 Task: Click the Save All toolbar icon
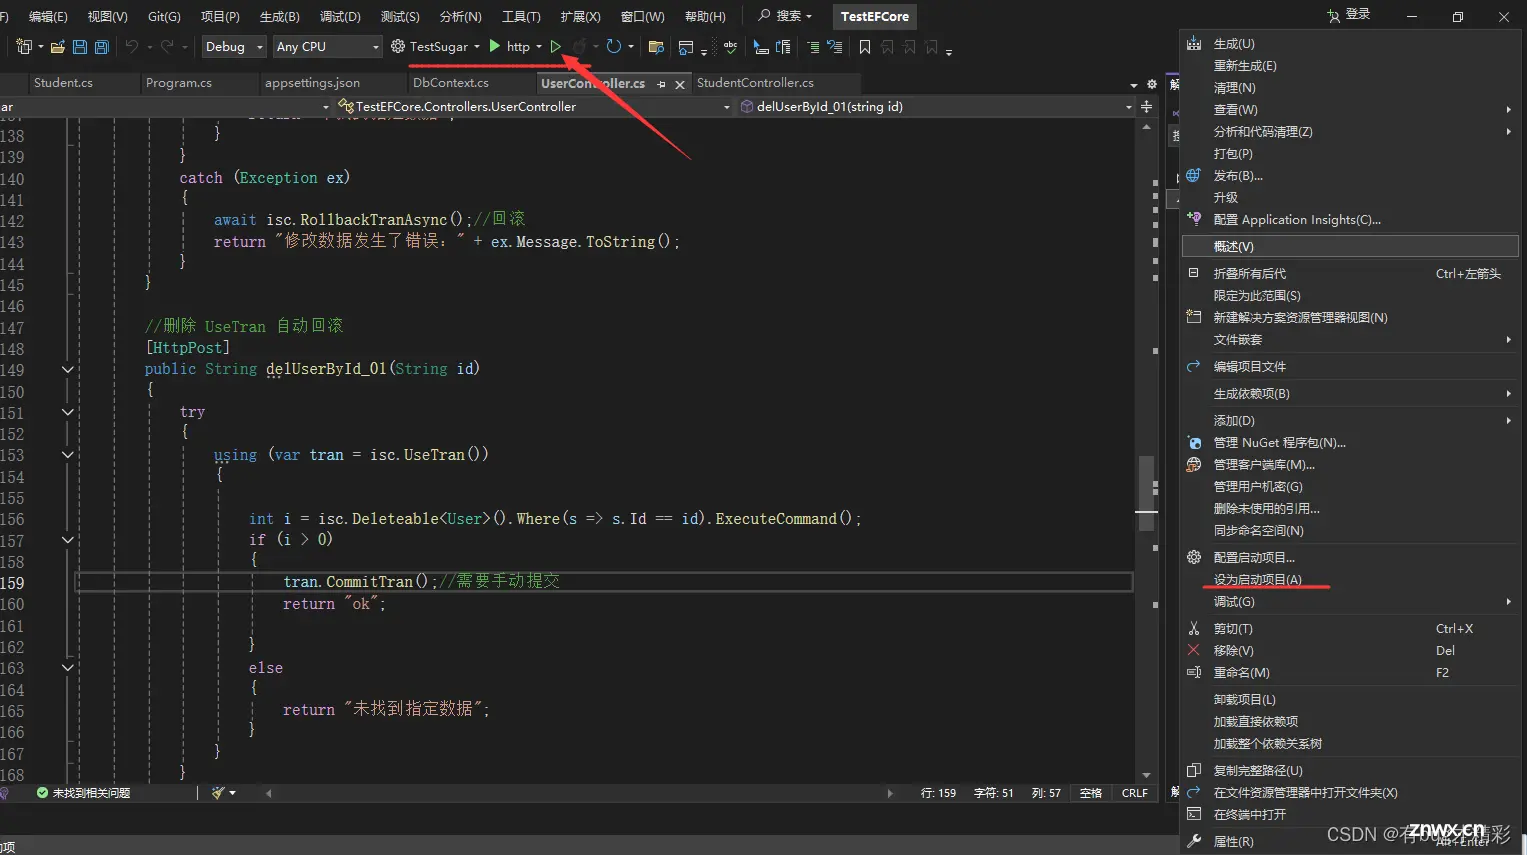click(101, 47)
